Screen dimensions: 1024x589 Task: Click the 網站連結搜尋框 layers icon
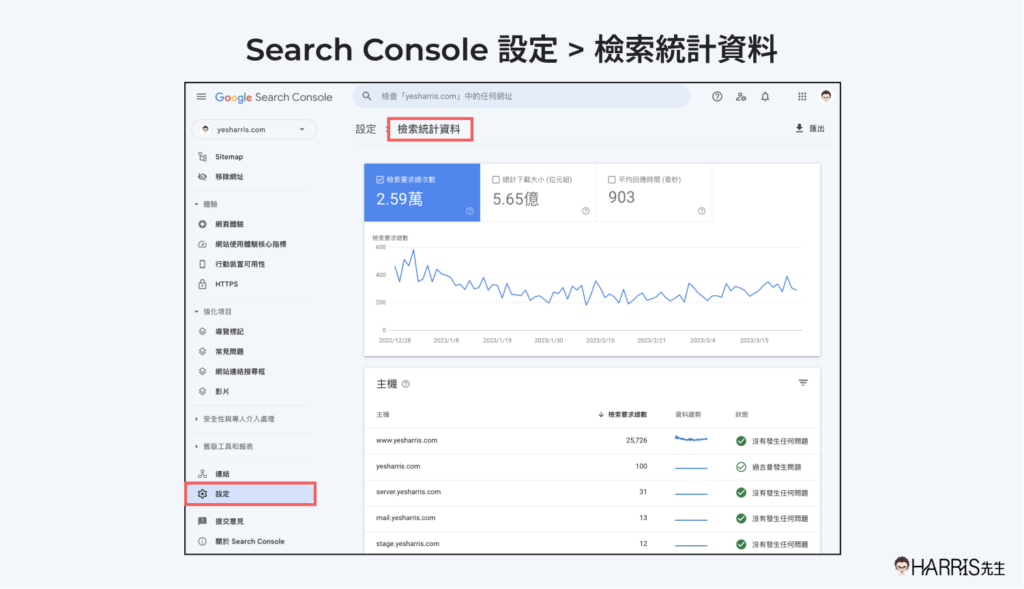202,372
